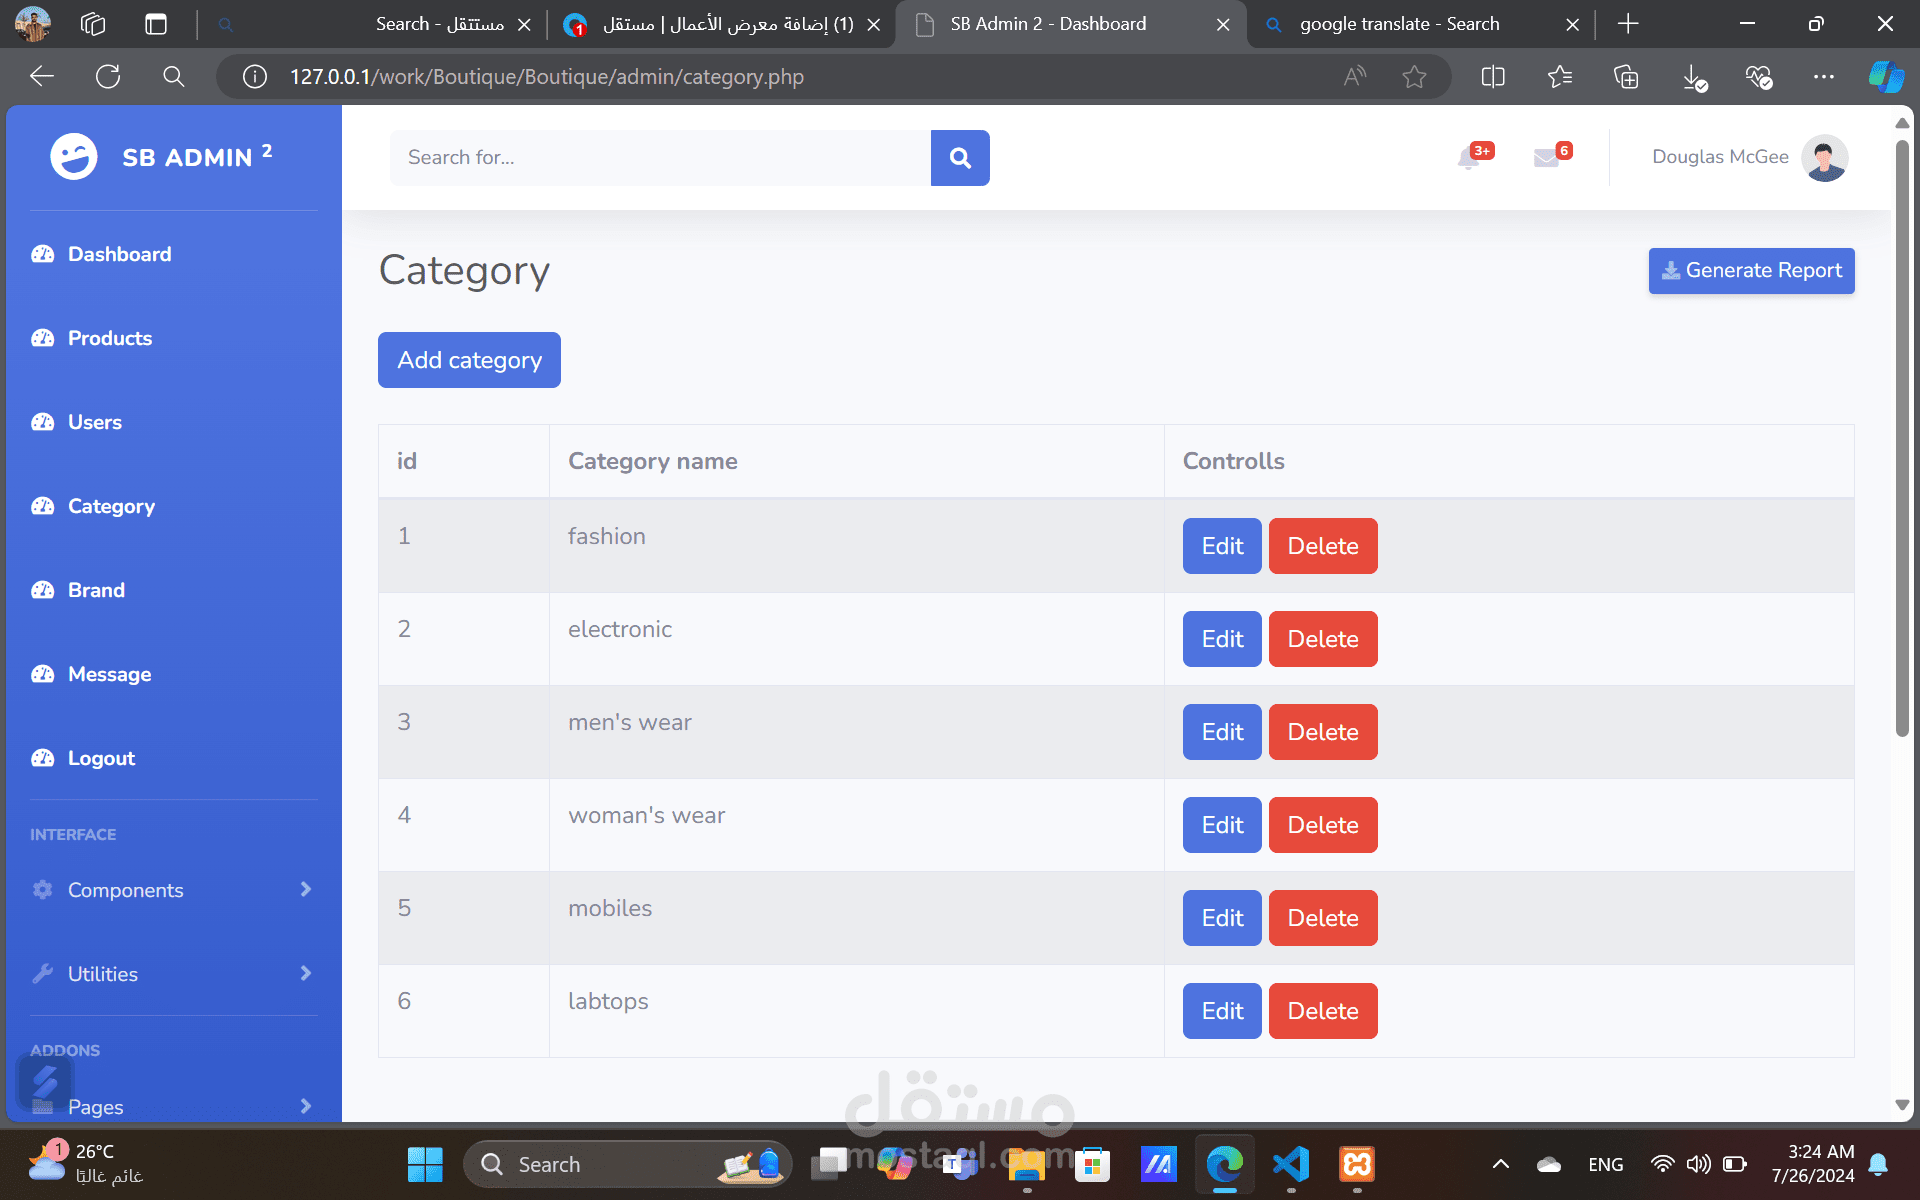
Task: Open Copilot icon in browser toolbar
Action: (1886, 77)
